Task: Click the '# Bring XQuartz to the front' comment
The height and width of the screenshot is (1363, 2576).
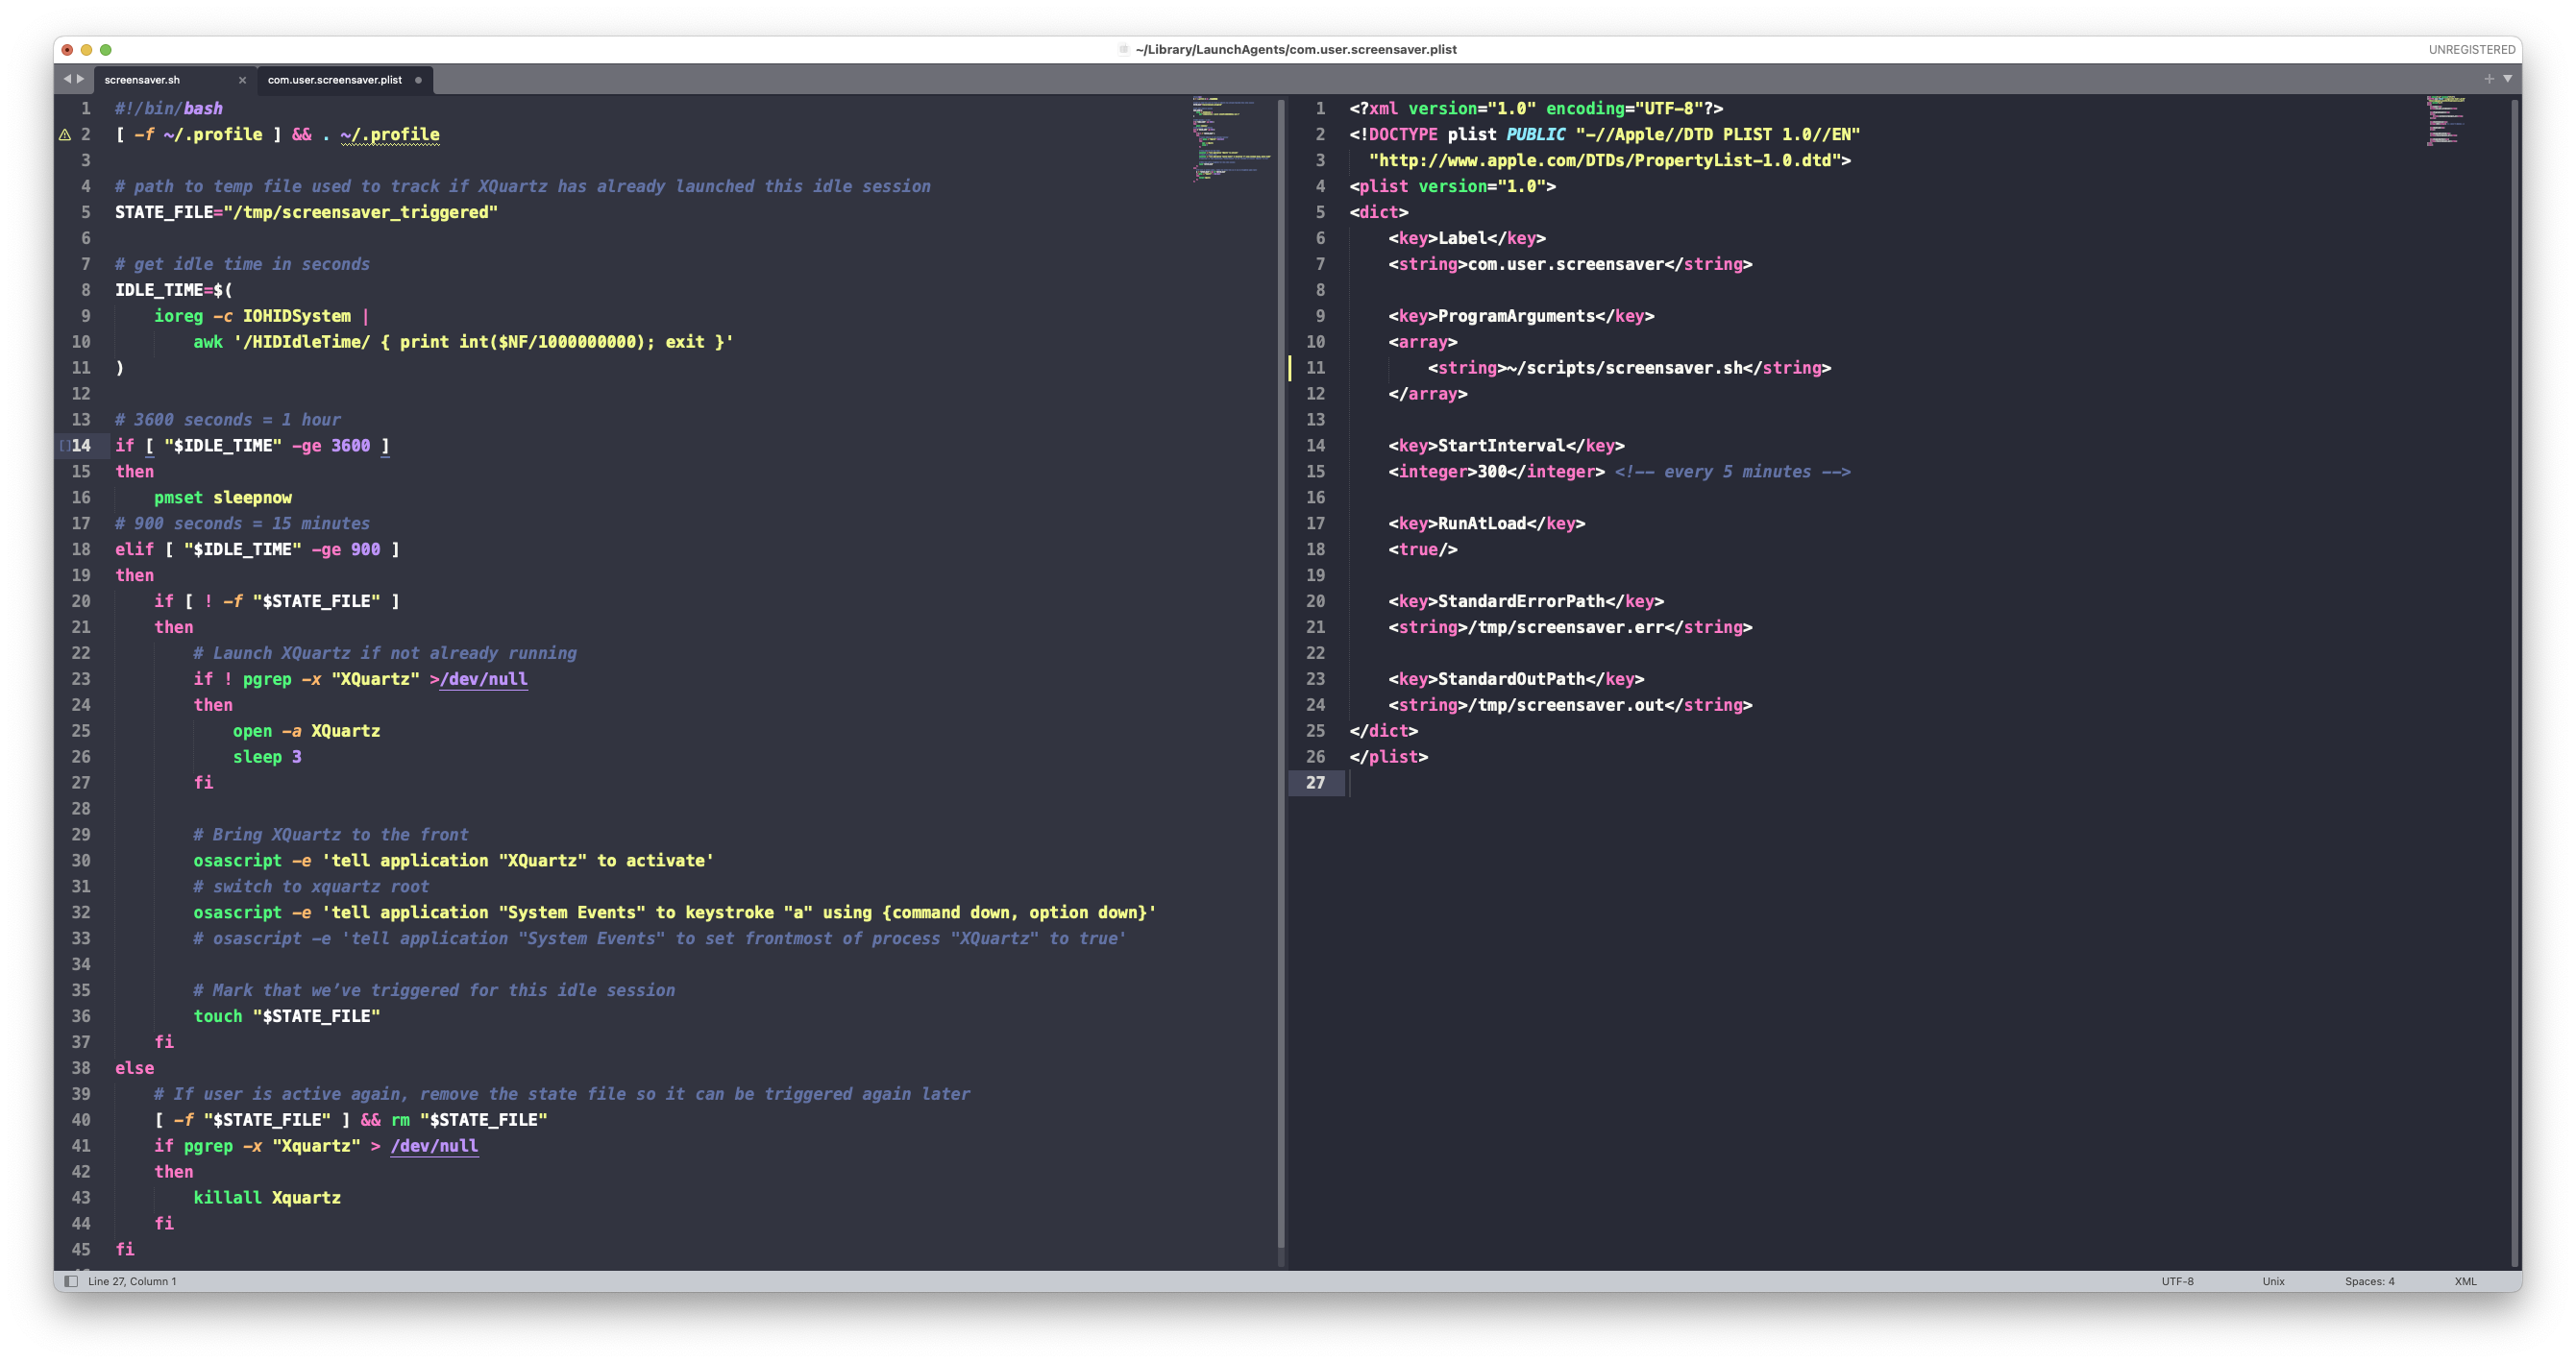Action: [x=331, y=835]
